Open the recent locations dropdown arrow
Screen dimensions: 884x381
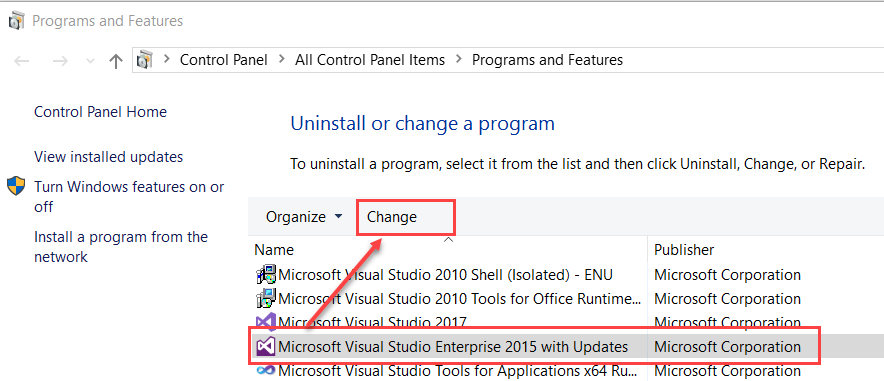(90, 61)
